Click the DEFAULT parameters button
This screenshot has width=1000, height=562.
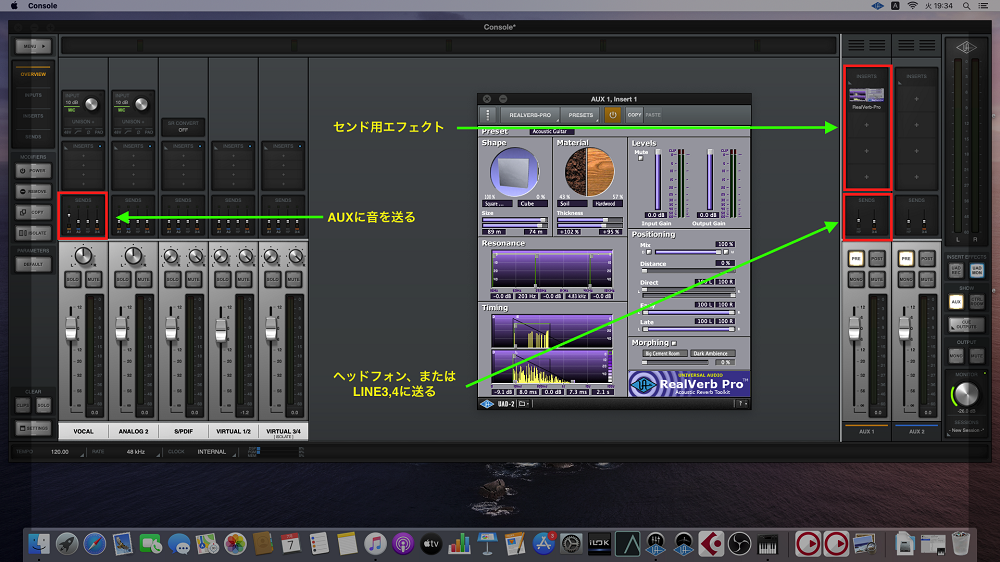(33, 264)
